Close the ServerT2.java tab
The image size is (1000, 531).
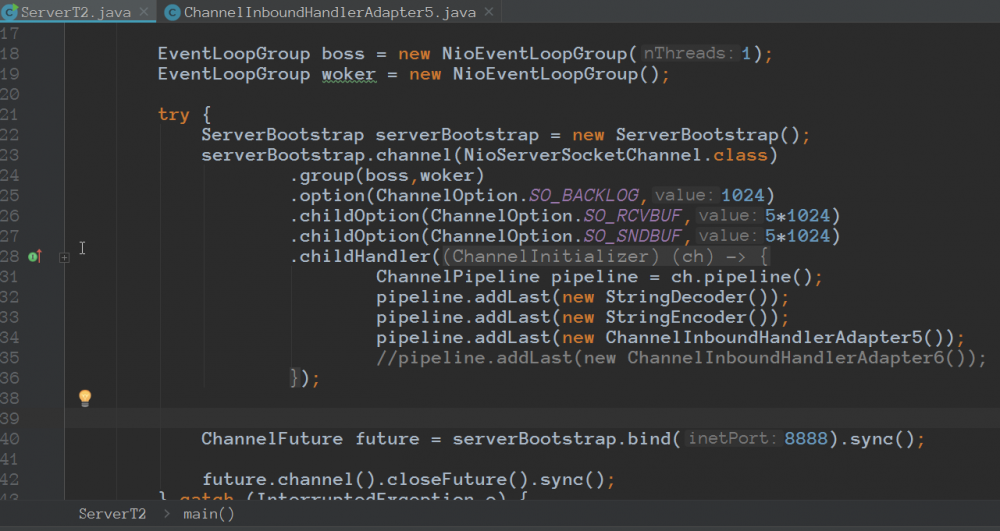pyautogui.click(x=144, y=11)
